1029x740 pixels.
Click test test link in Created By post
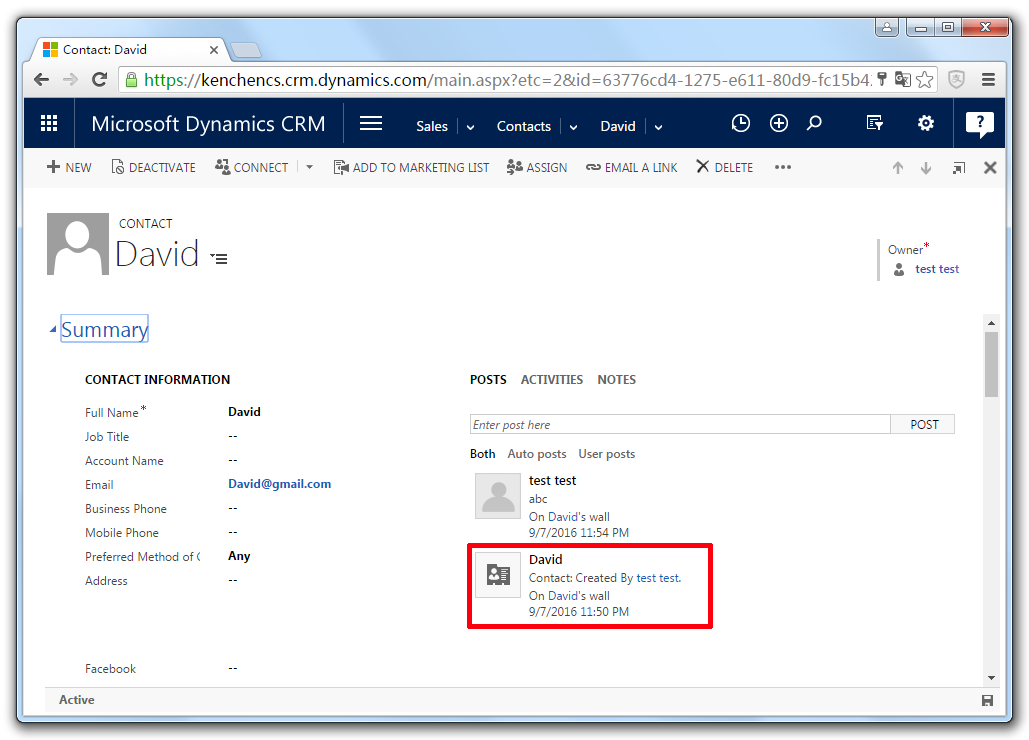(658, 578)
